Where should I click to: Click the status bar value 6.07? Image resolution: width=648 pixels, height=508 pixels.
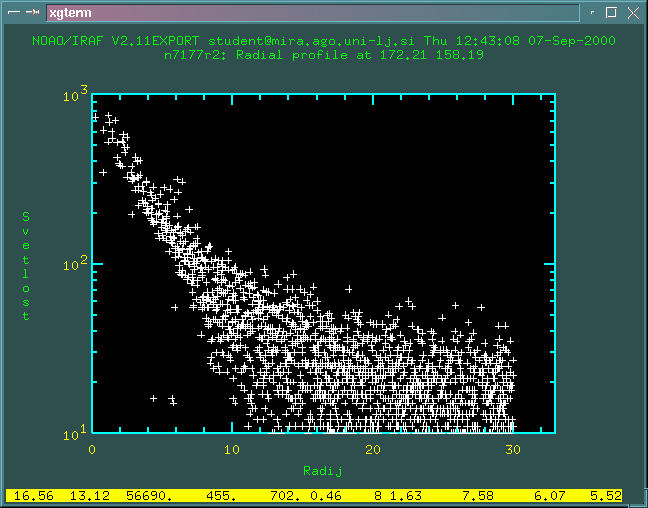click(x=550, y=496)
